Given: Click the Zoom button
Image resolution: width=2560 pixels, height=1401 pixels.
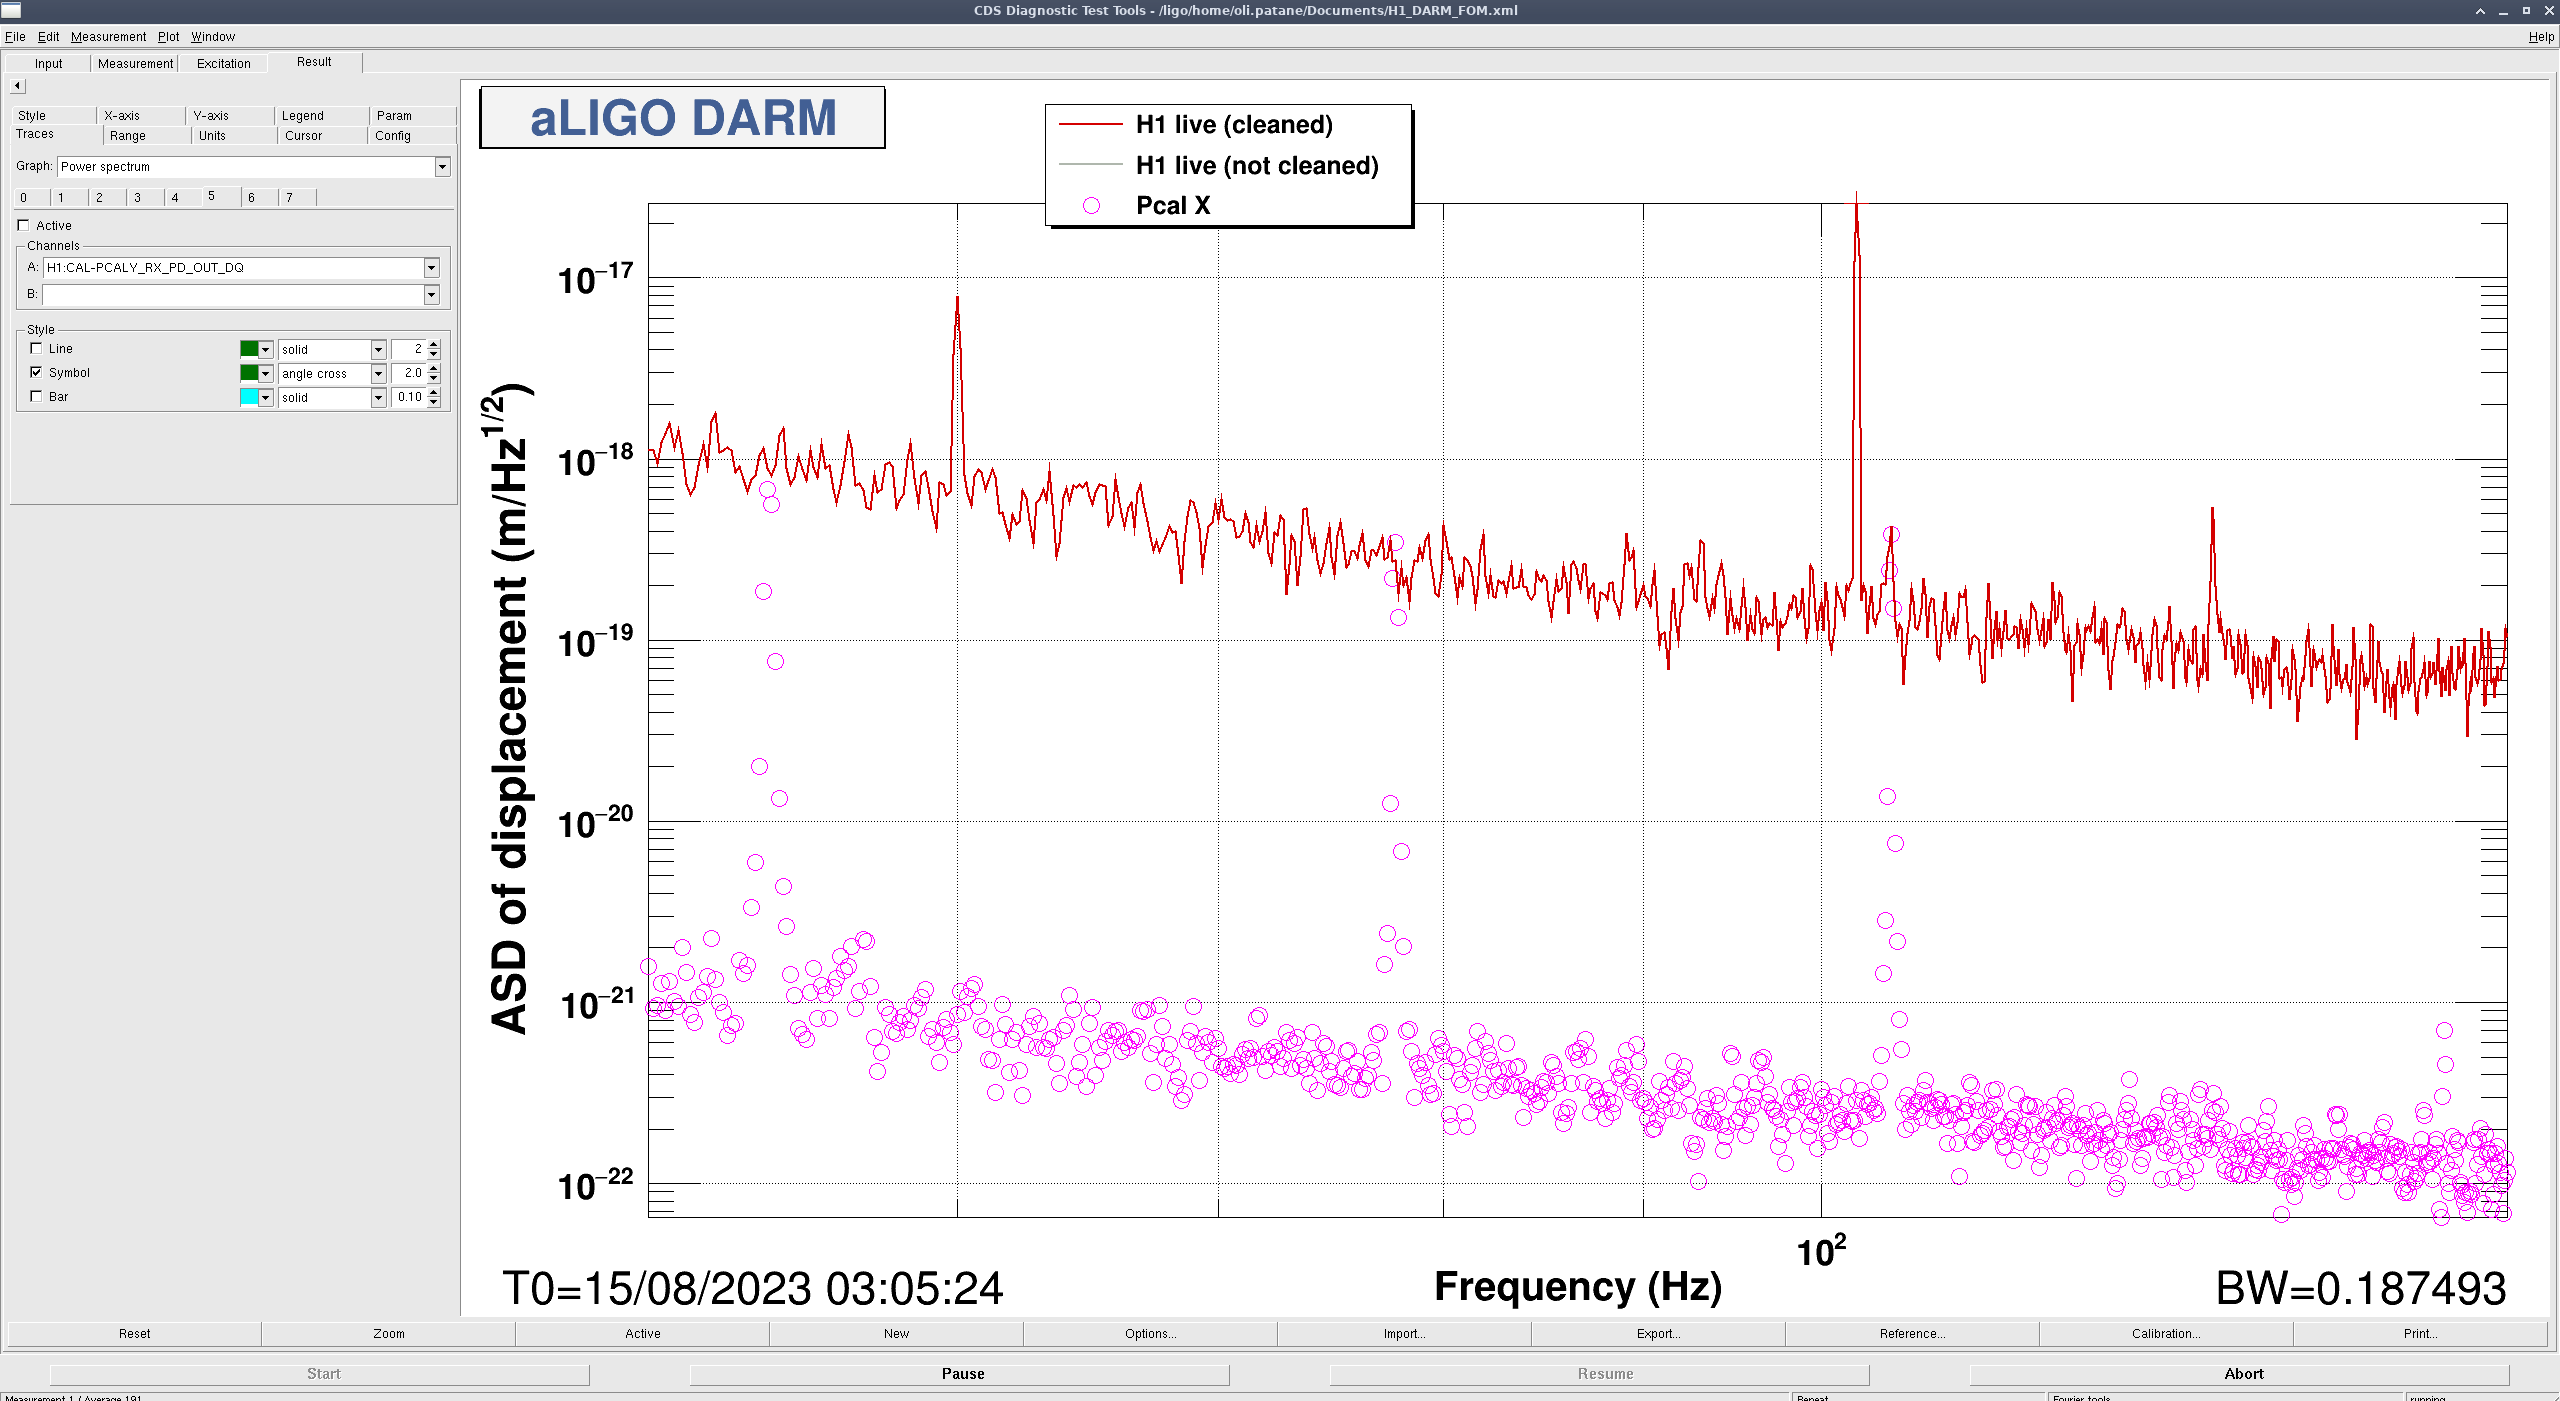Looking at the screenshot, I should [x=389, y=1334].
